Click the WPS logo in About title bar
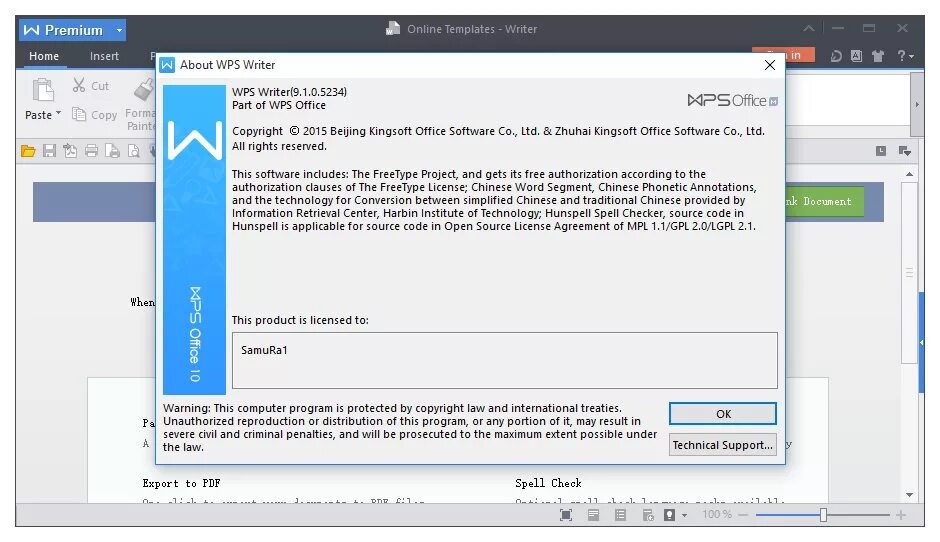Image resolution: width=940 pixels, height=542 pixels. (x=167, y=65)
